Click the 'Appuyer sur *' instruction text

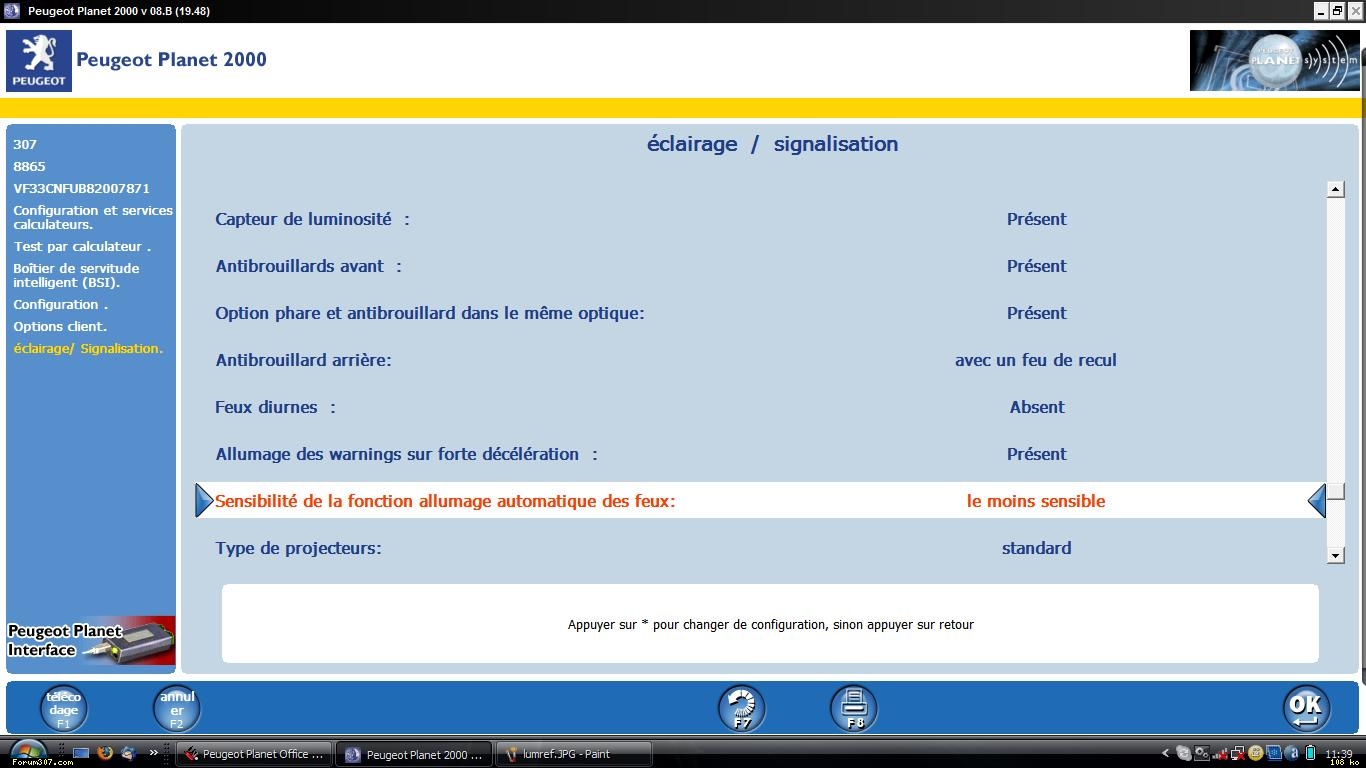(771, 624)
